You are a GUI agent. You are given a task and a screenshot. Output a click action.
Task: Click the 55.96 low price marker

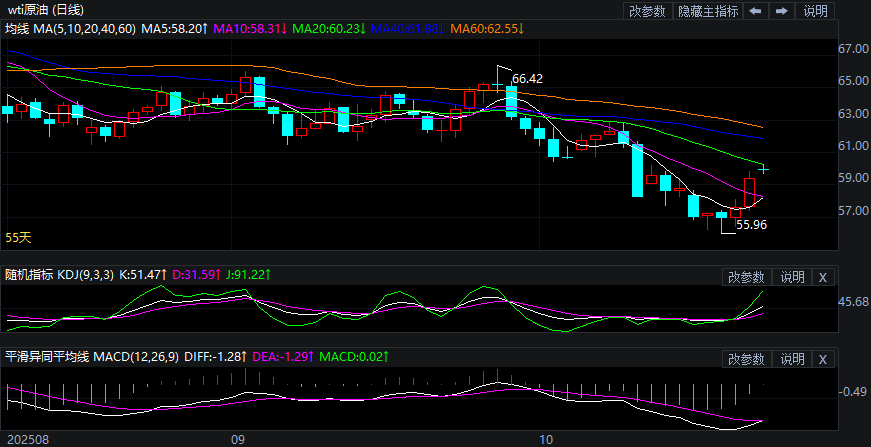pyautogui.click(x=751, y=225)
